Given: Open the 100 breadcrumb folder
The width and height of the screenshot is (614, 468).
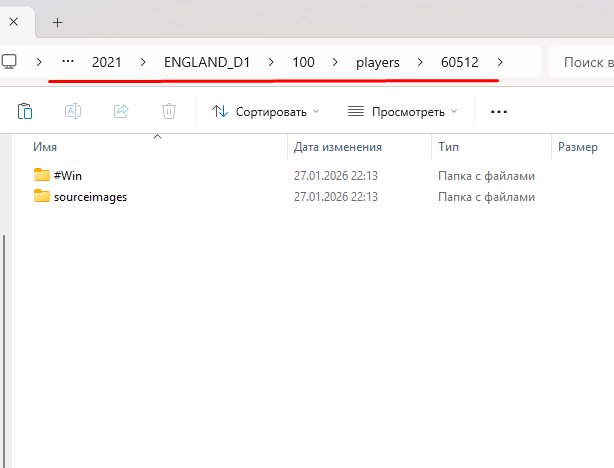Looking at the screenshot, I should pyautogui.click(x=303, y=62).
